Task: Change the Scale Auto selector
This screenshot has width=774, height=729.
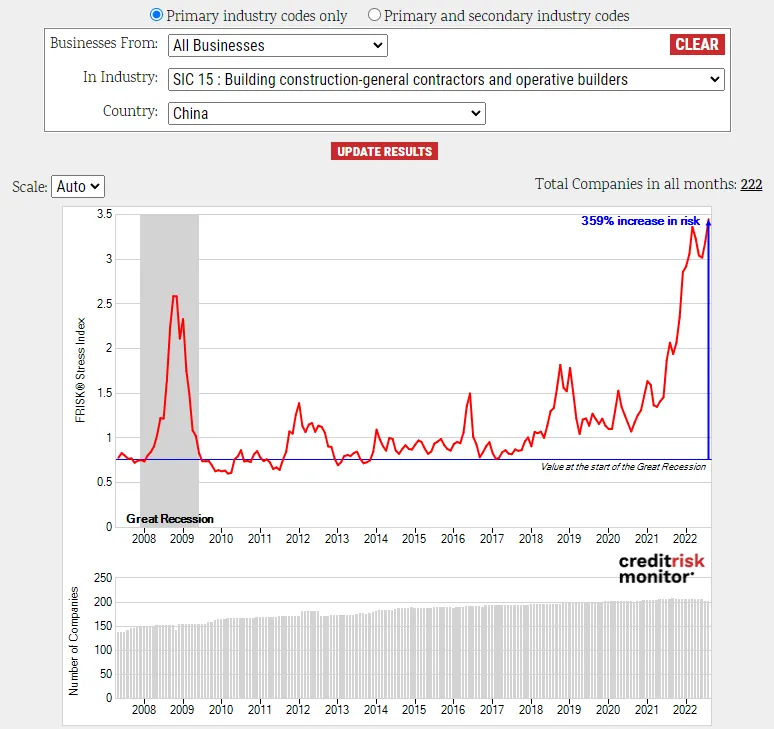Action: (x=78, y=187)
